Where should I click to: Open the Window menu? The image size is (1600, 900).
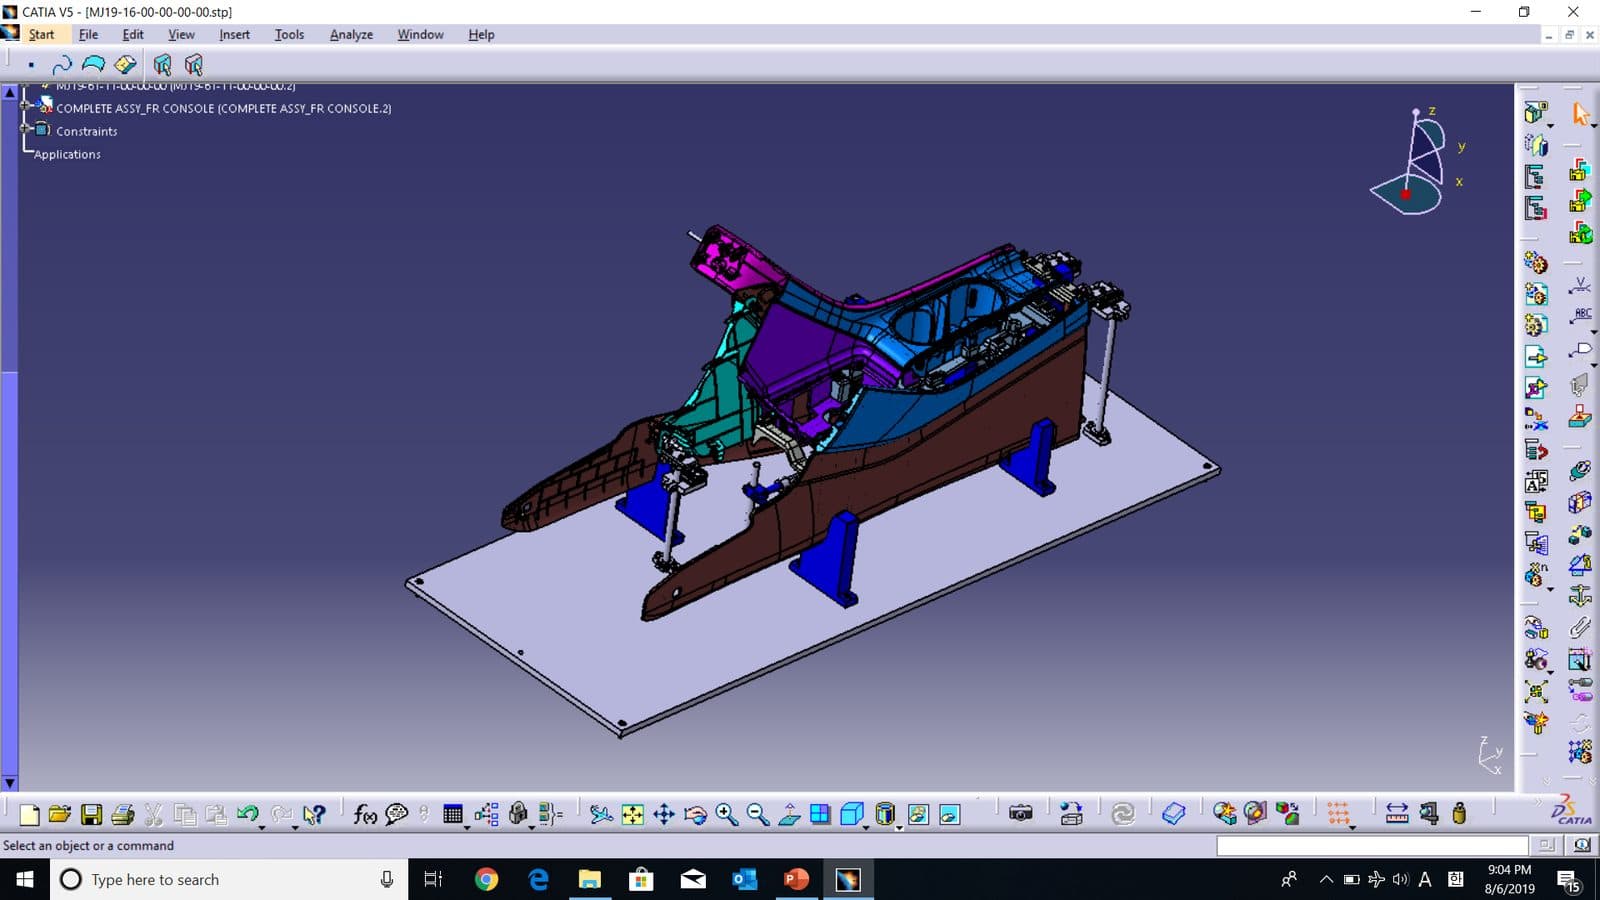[420, 34]
